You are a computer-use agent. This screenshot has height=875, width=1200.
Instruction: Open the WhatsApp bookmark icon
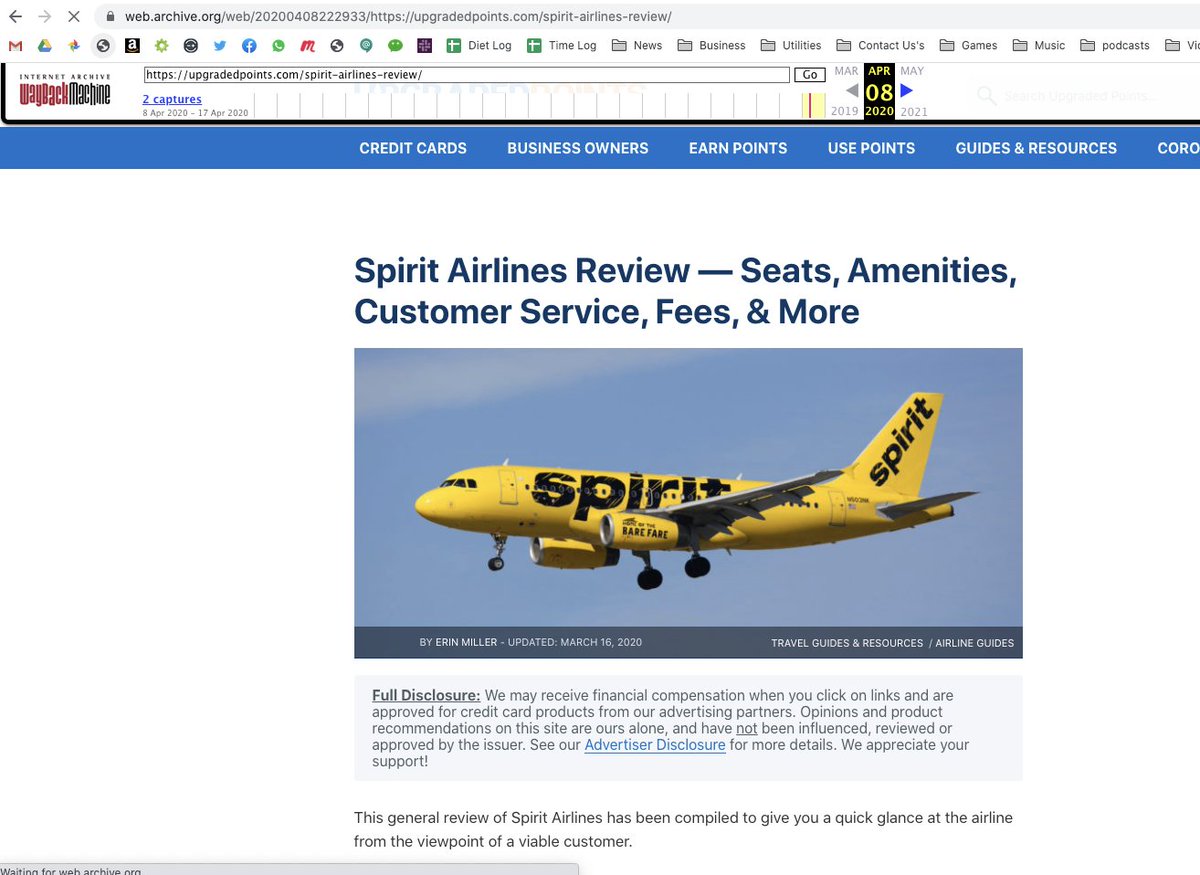coord(278,45)
